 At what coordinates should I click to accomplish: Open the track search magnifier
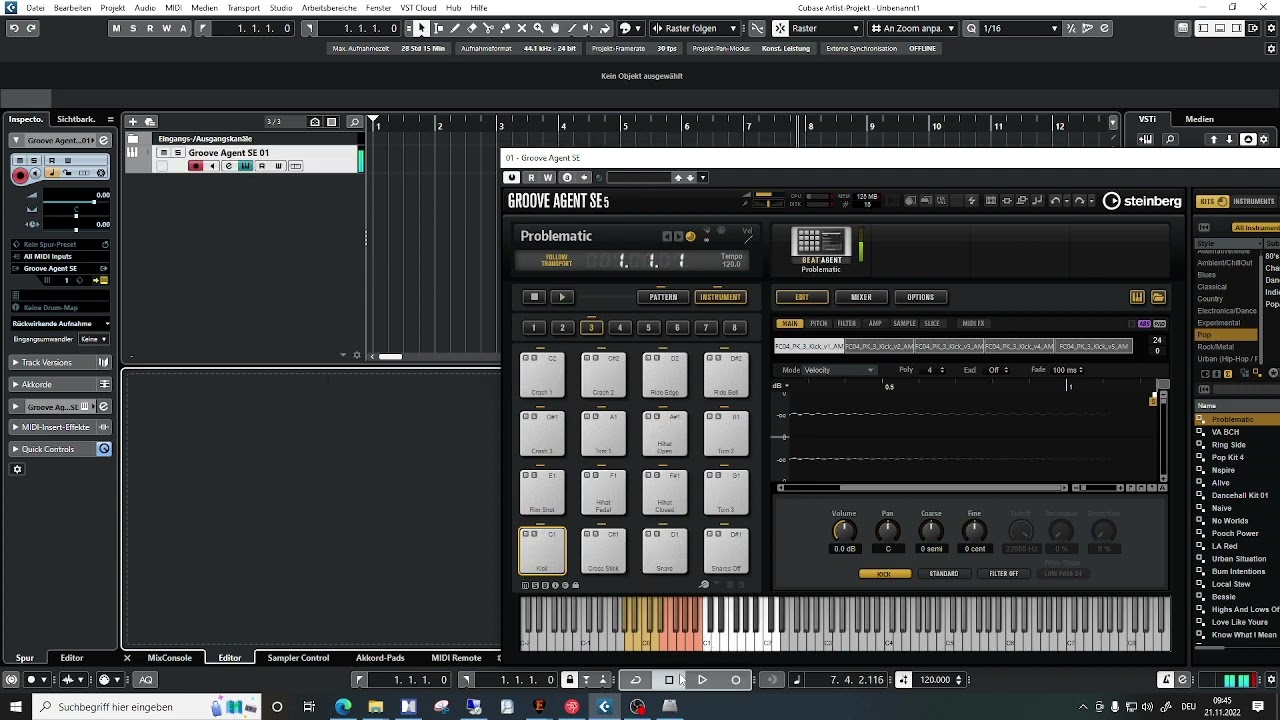click(x=354, y=122)
